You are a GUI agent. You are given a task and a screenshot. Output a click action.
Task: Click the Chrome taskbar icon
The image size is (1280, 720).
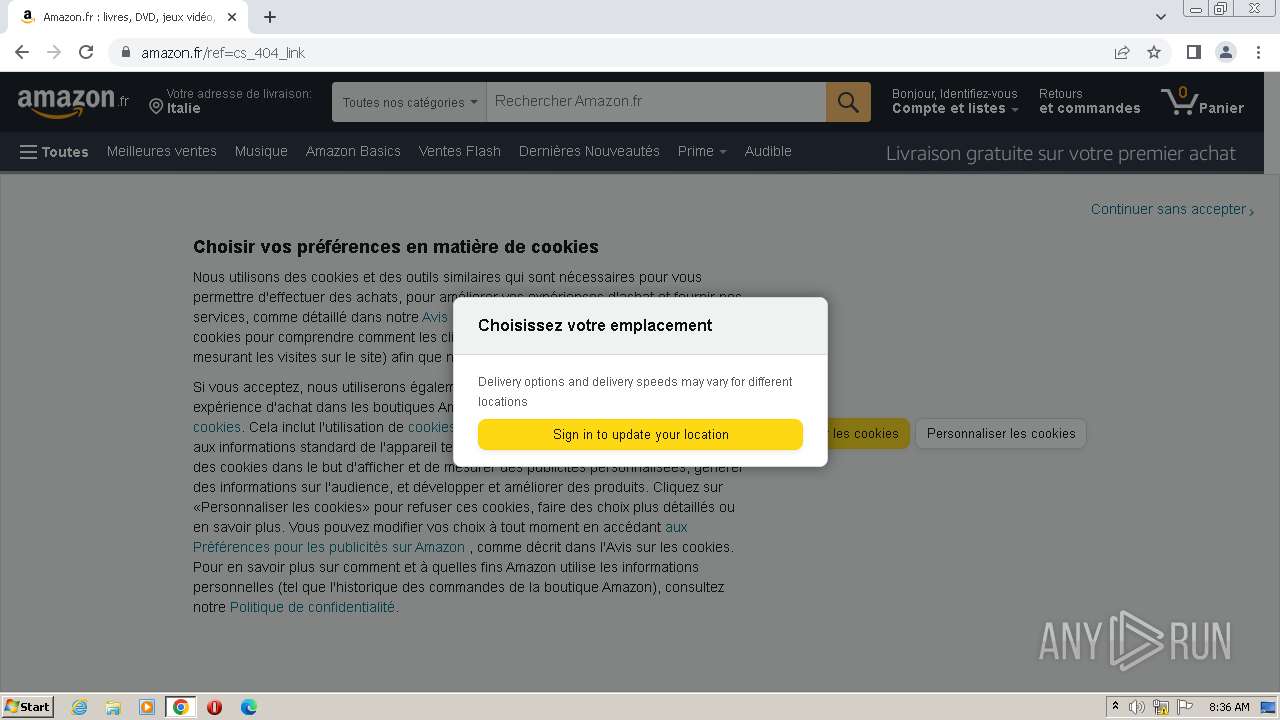click(x=181, y=707)
